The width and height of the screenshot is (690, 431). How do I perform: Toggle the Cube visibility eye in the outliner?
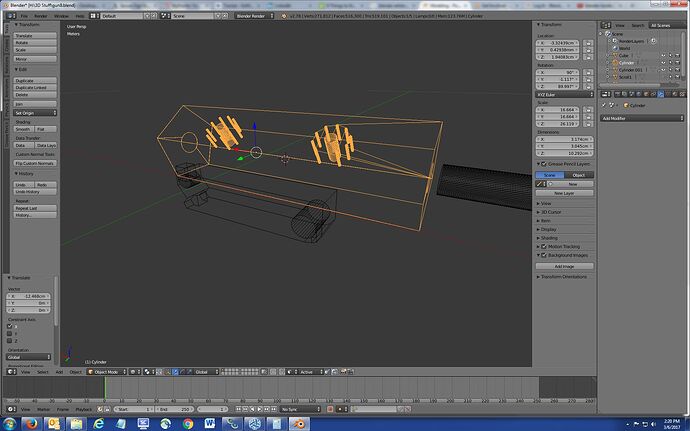pyautogui.click(x=663, y=55)
